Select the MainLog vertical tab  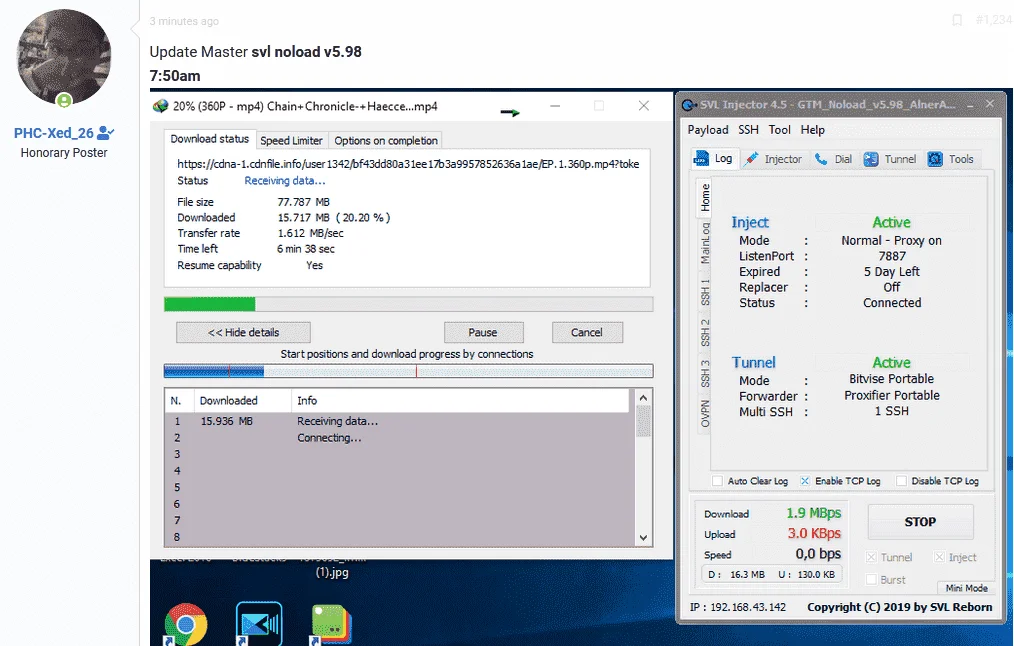[x=705, y=242]
